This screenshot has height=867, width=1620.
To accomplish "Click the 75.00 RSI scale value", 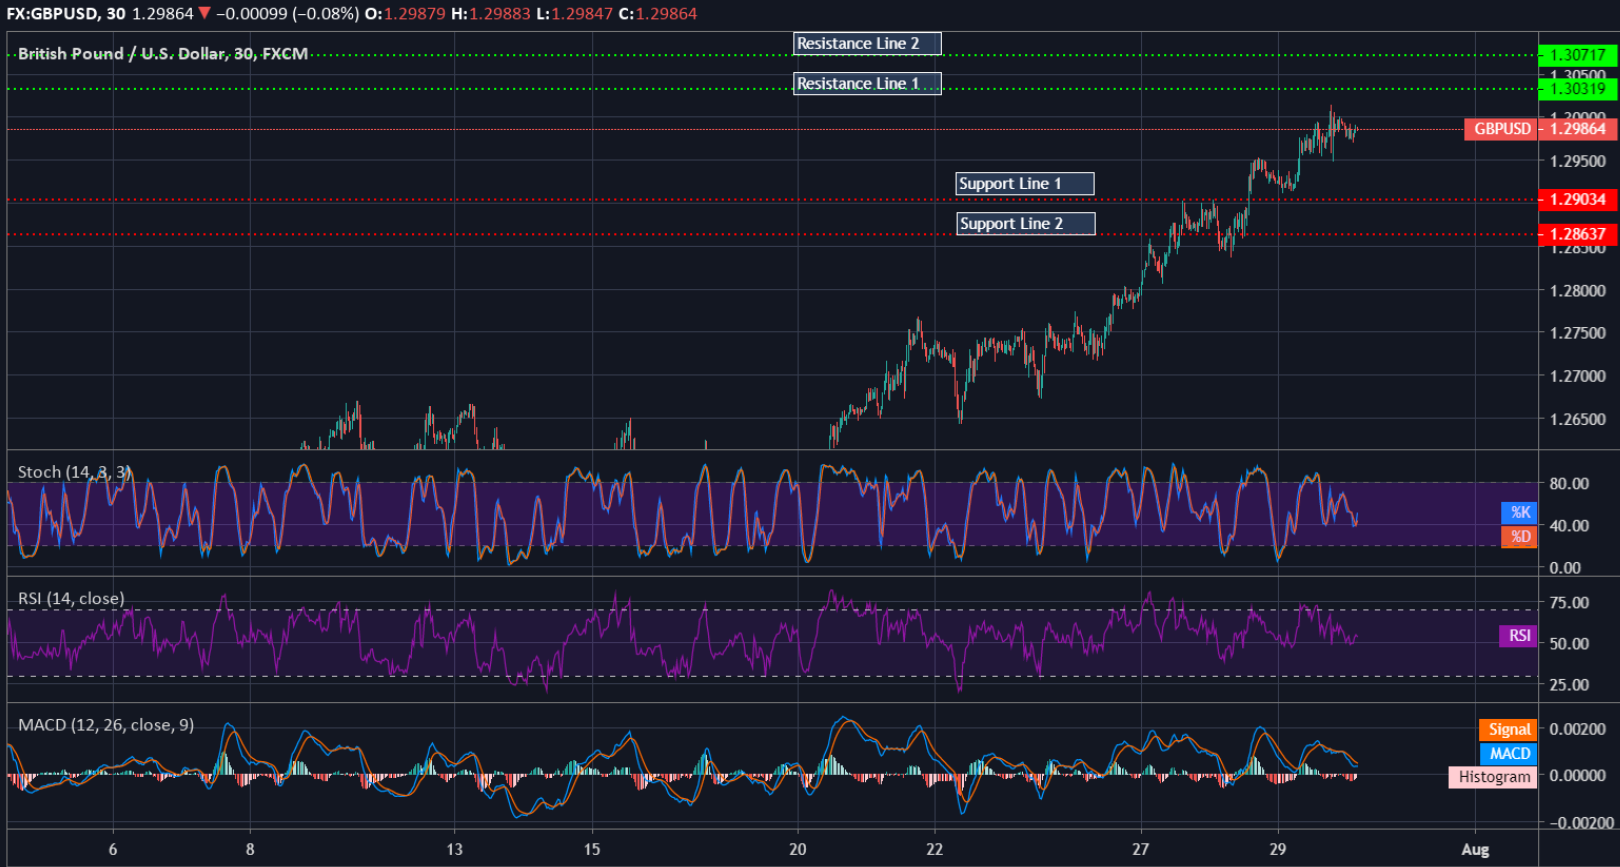I will click(x=1569, y=602).
